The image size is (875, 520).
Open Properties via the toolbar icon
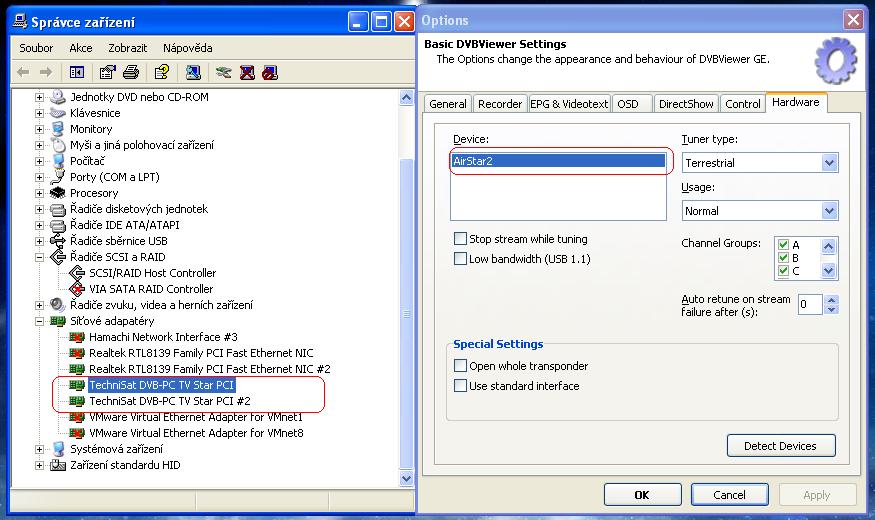107,72
